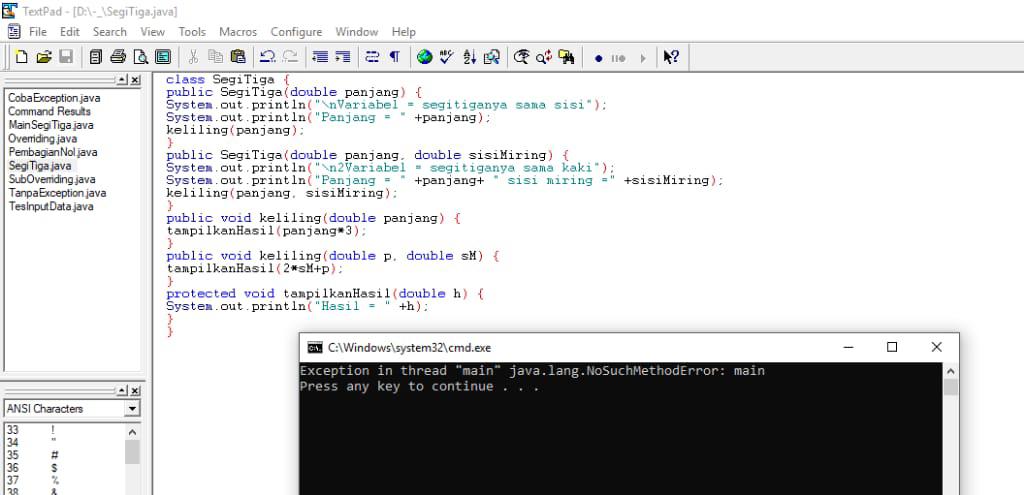Click the TextPad application title bar icon
This screenshot has width=1024, height=495.
10,10
